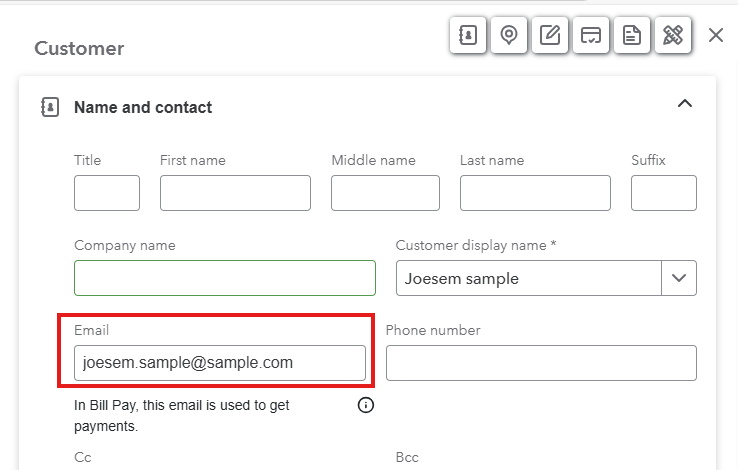Image resolution: width=738 pixels, height=470 pixels.
Task: Open Notes and attachments pencil icon
Action: click(x=550, y=35)
